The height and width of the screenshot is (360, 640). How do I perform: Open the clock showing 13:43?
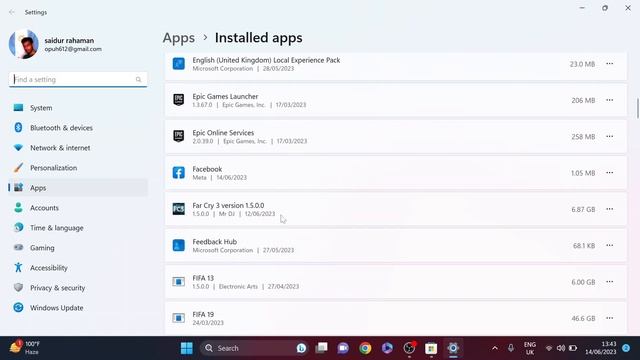[x=600, y=348]
